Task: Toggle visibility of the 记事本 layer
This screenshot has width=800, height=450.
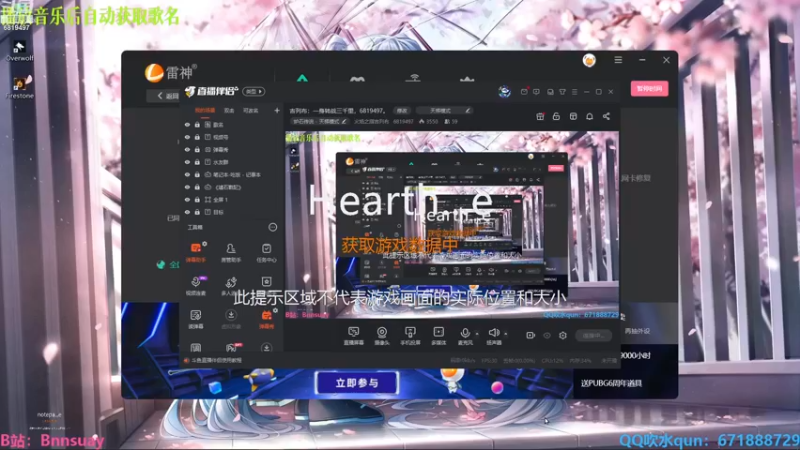Action: click(187, 174)
